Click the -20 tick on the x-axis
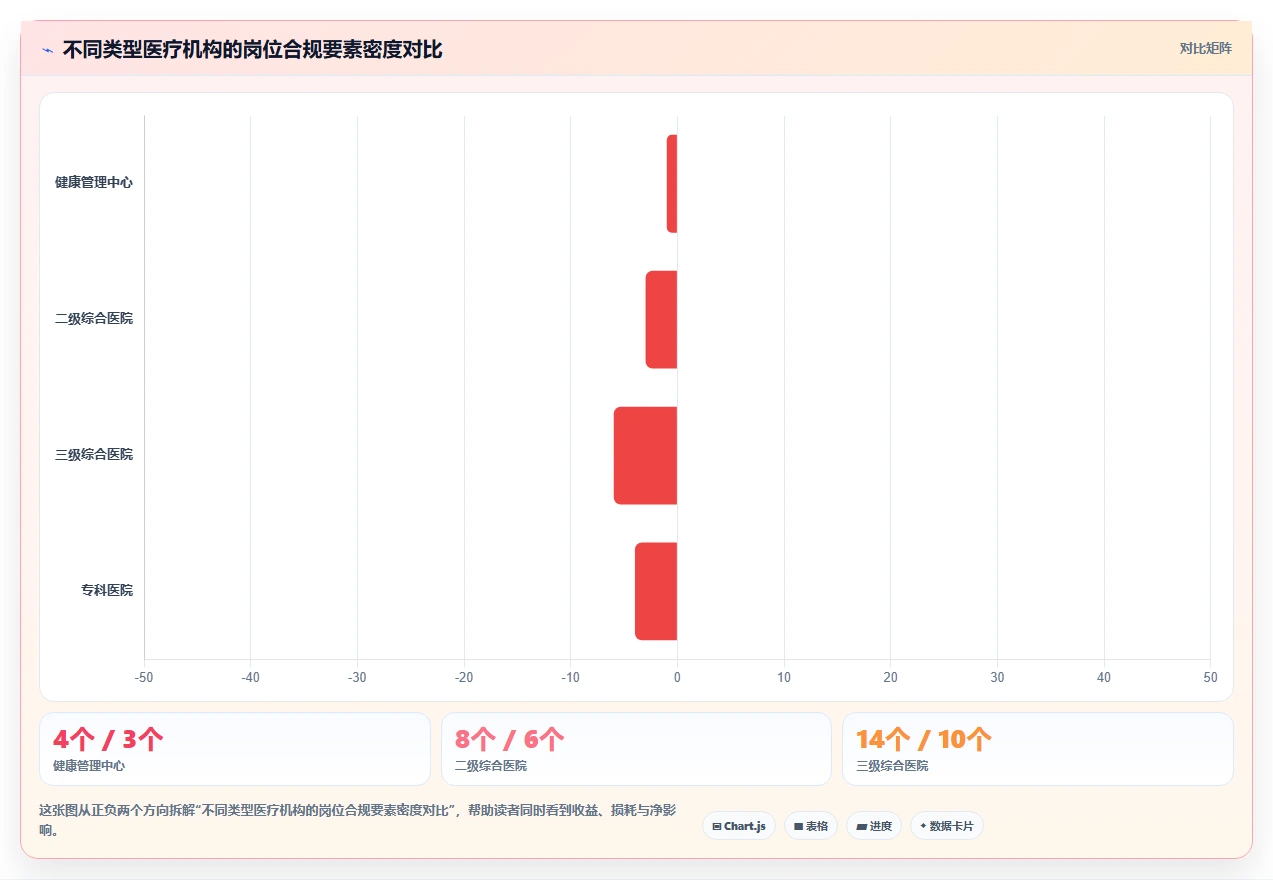The width and height of the screenshot is (1273, 880). click(464, 677)
